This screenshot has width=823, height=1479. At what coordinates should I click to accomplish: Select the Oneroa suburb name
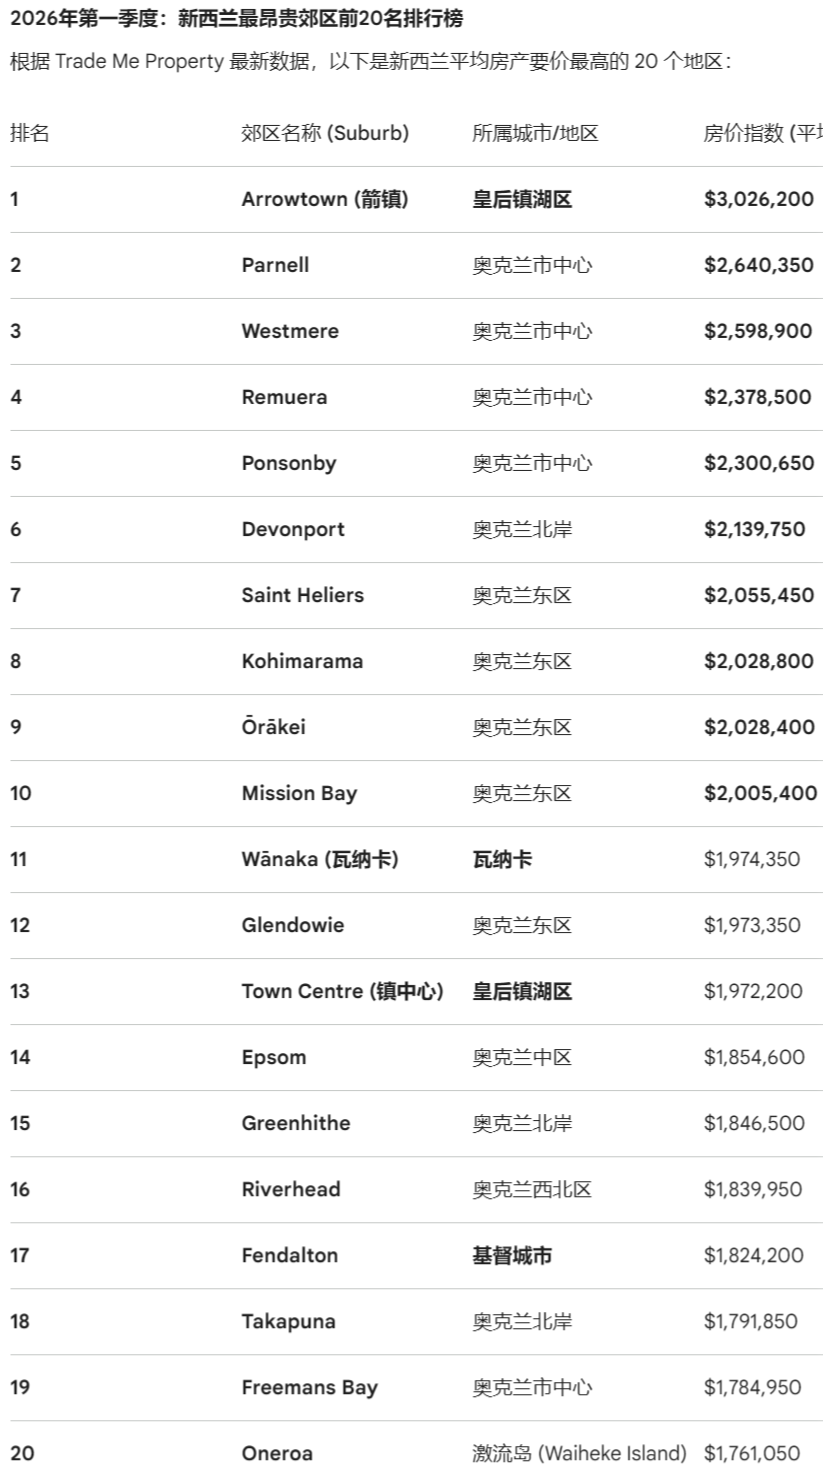tap(277, 1453)
